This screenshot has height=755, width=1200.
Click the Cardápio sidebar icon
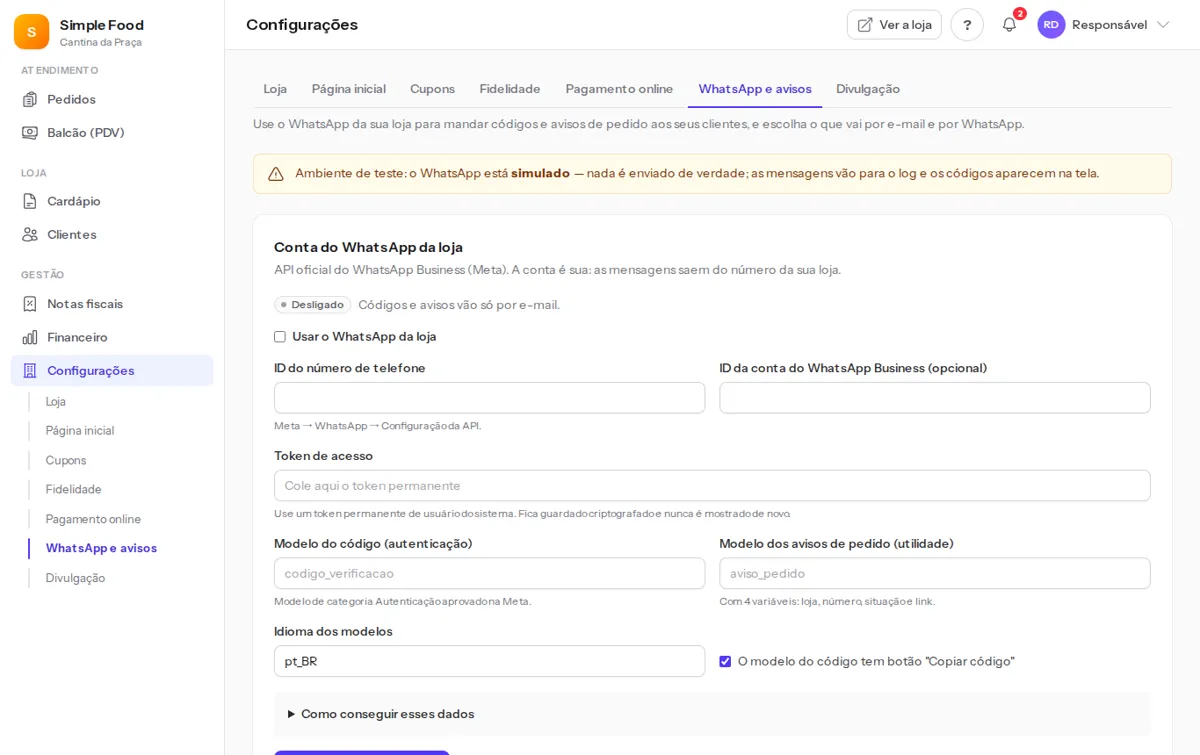point(30,201)
